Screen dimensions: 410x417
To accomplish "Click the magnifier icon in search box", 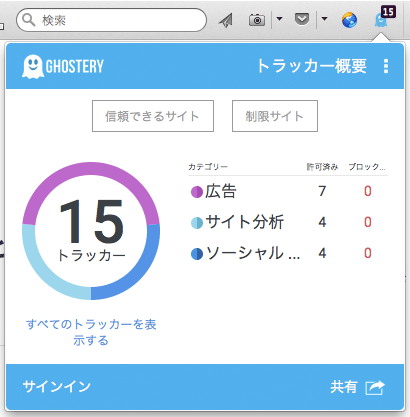I will tap(29, 20).
